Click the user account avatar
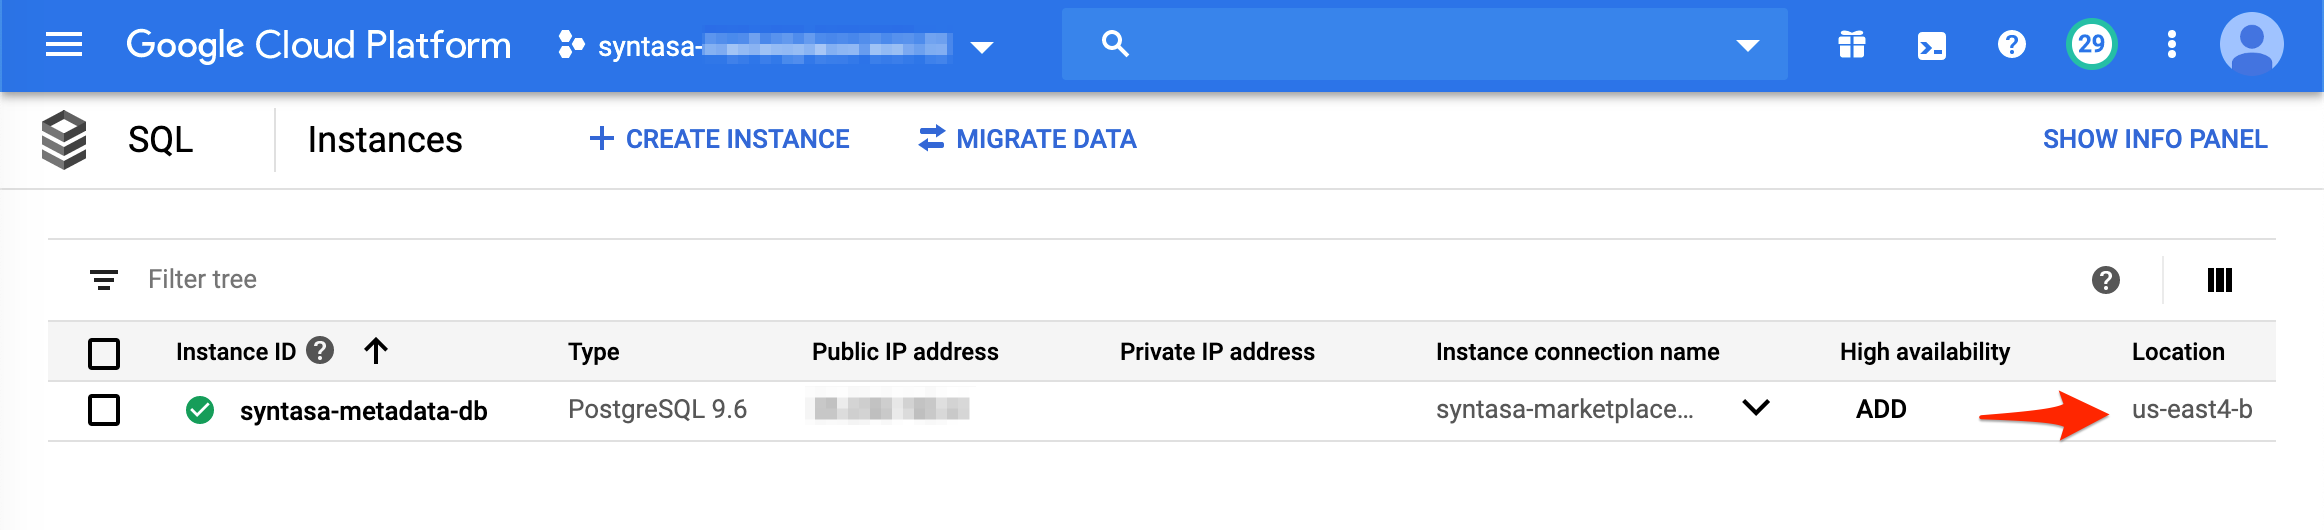The width and height of the screenshot is (2324, 530). 2251,45
